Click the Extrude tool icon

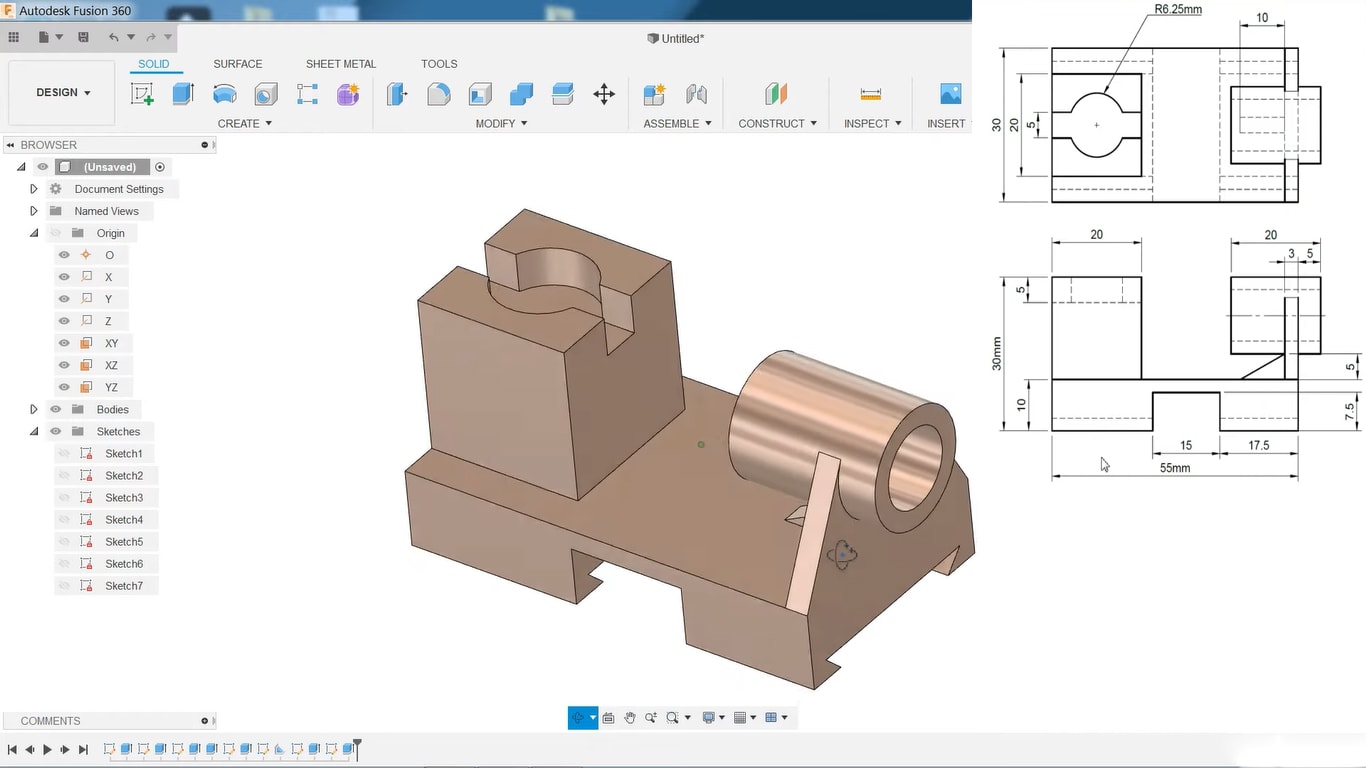[x=183, y=94]
